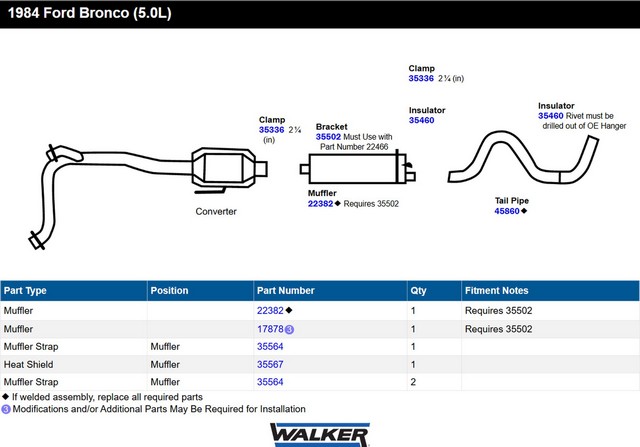The image size is (640, 447).
Task: Click the 'Modifications and/or Additional Parts' footnote text
Action: pos(159,409)
